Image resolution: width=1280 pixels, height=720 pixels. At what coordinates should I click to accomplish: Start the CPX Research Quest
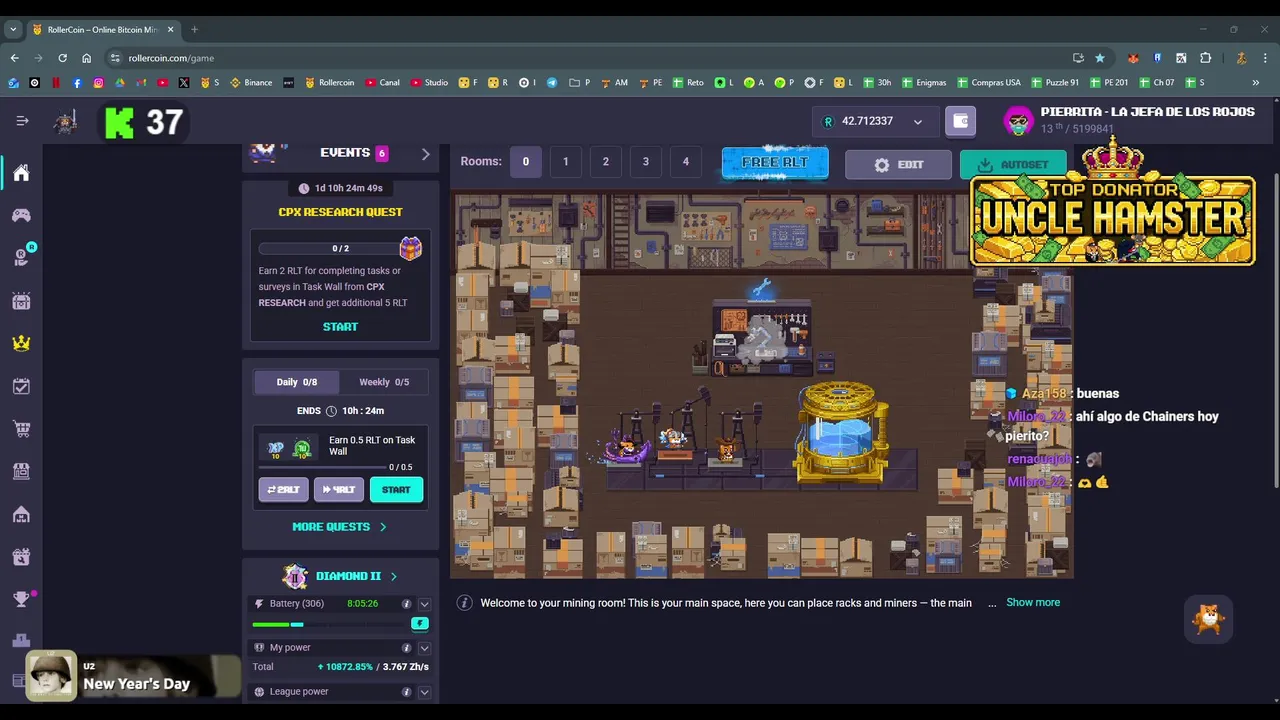[340, 327]
